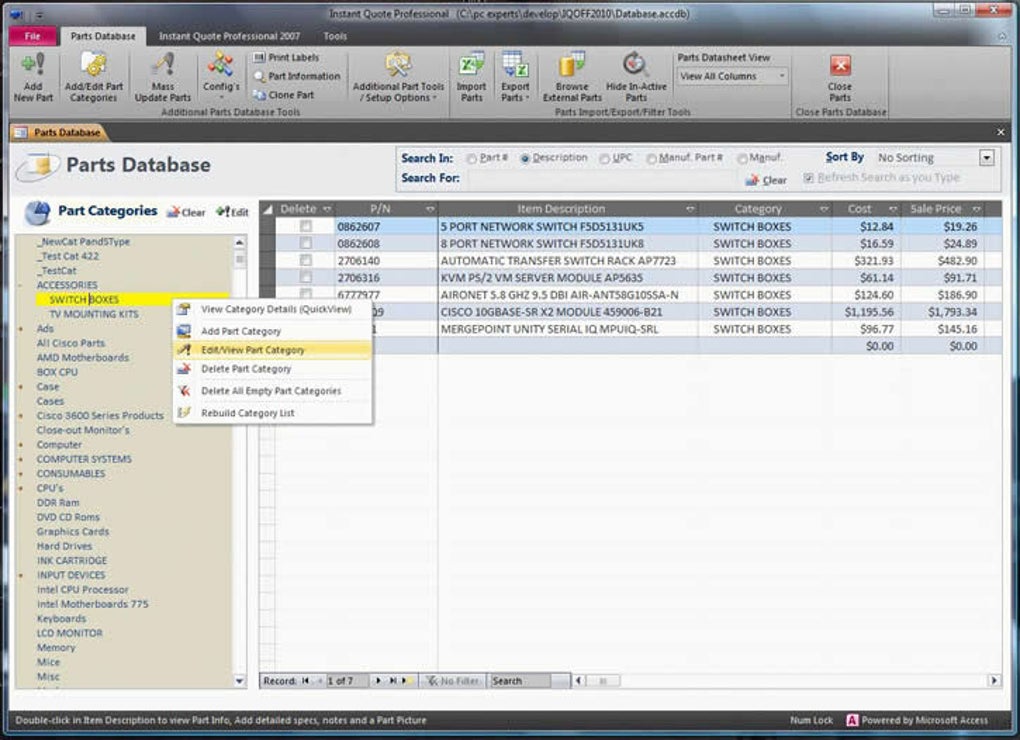The width and height of the screenshot is (1020, 740).
Task: Click Hide In-Active Parts
Action: pyautogui.click(x=636, y=77)
